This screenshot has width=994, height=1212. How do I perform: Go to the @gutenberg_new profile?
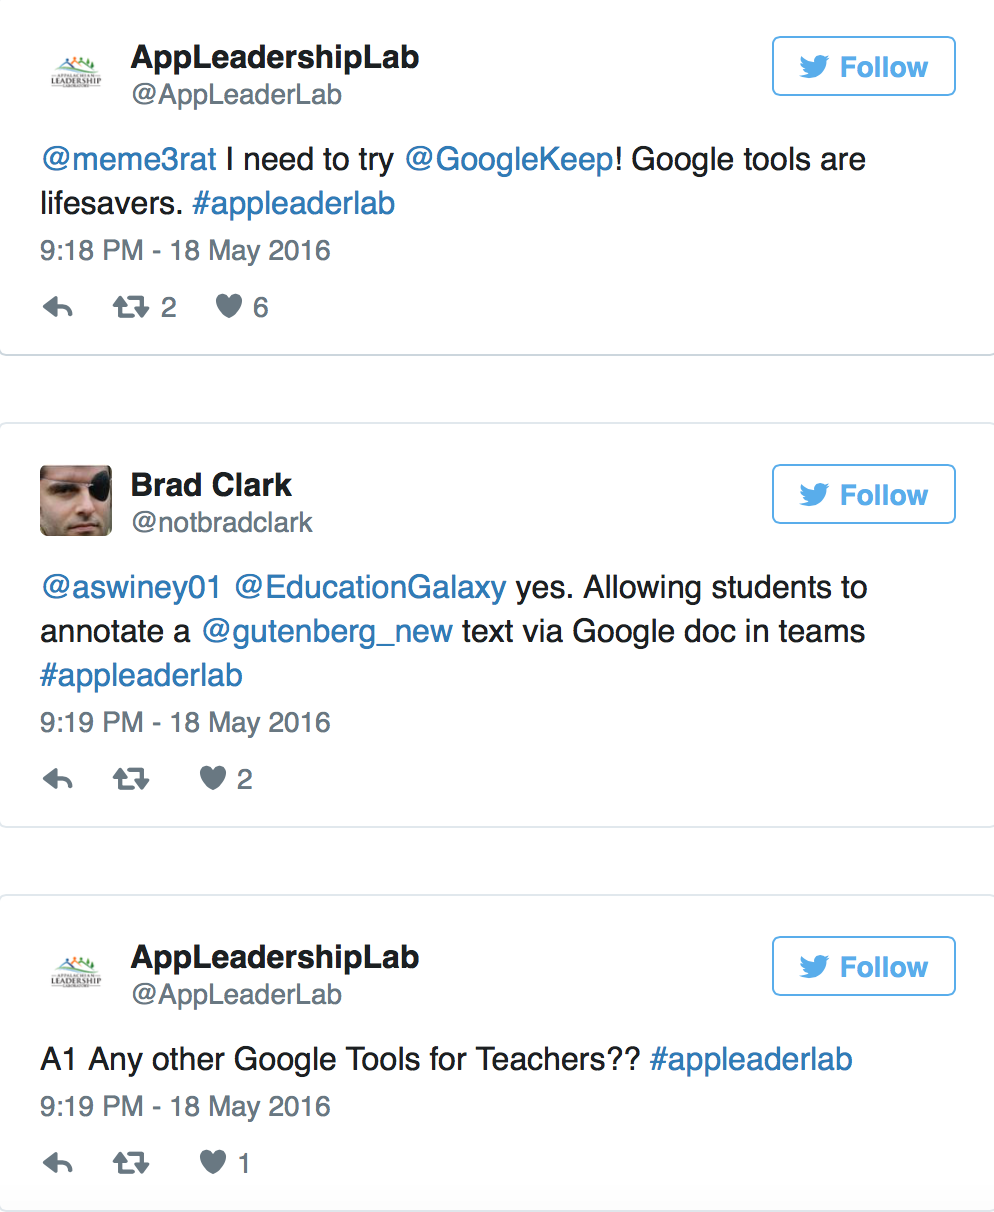327,632
